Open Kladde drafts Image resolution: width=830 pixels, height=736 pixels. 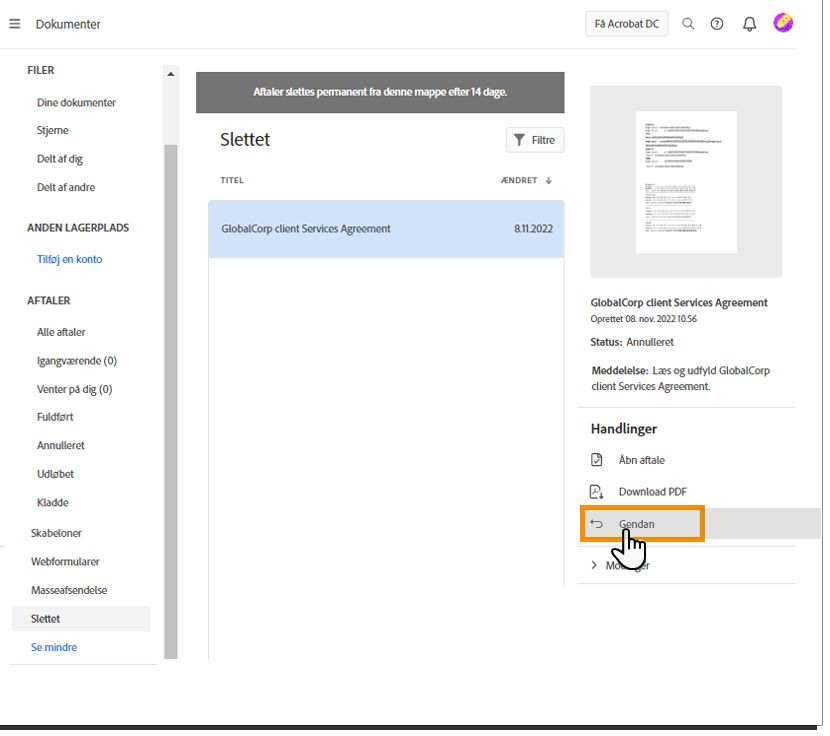coord(52,502)
